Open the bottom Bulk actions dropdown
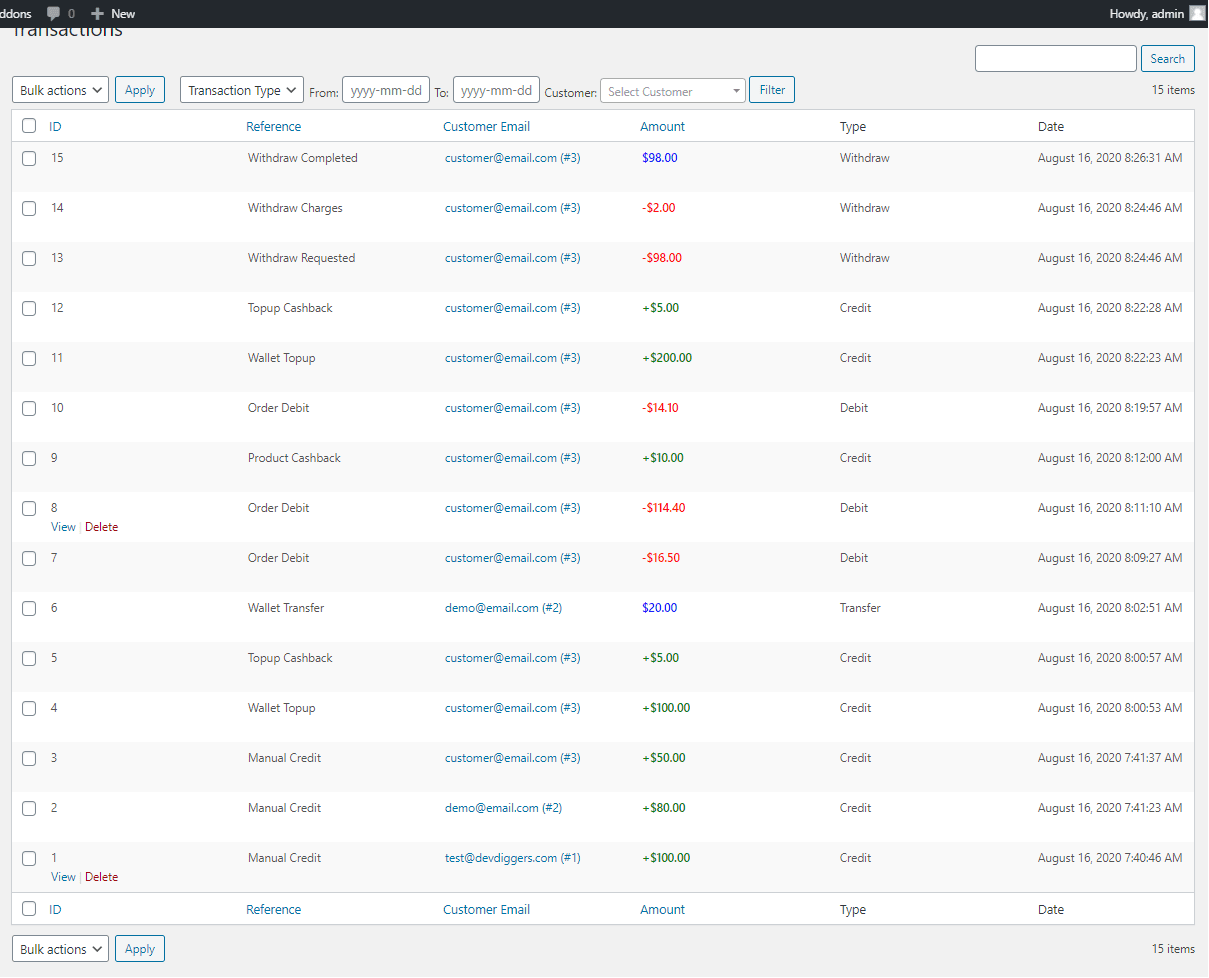The width and height of the screenshot is (1209, 978). [x=60, y=948]
